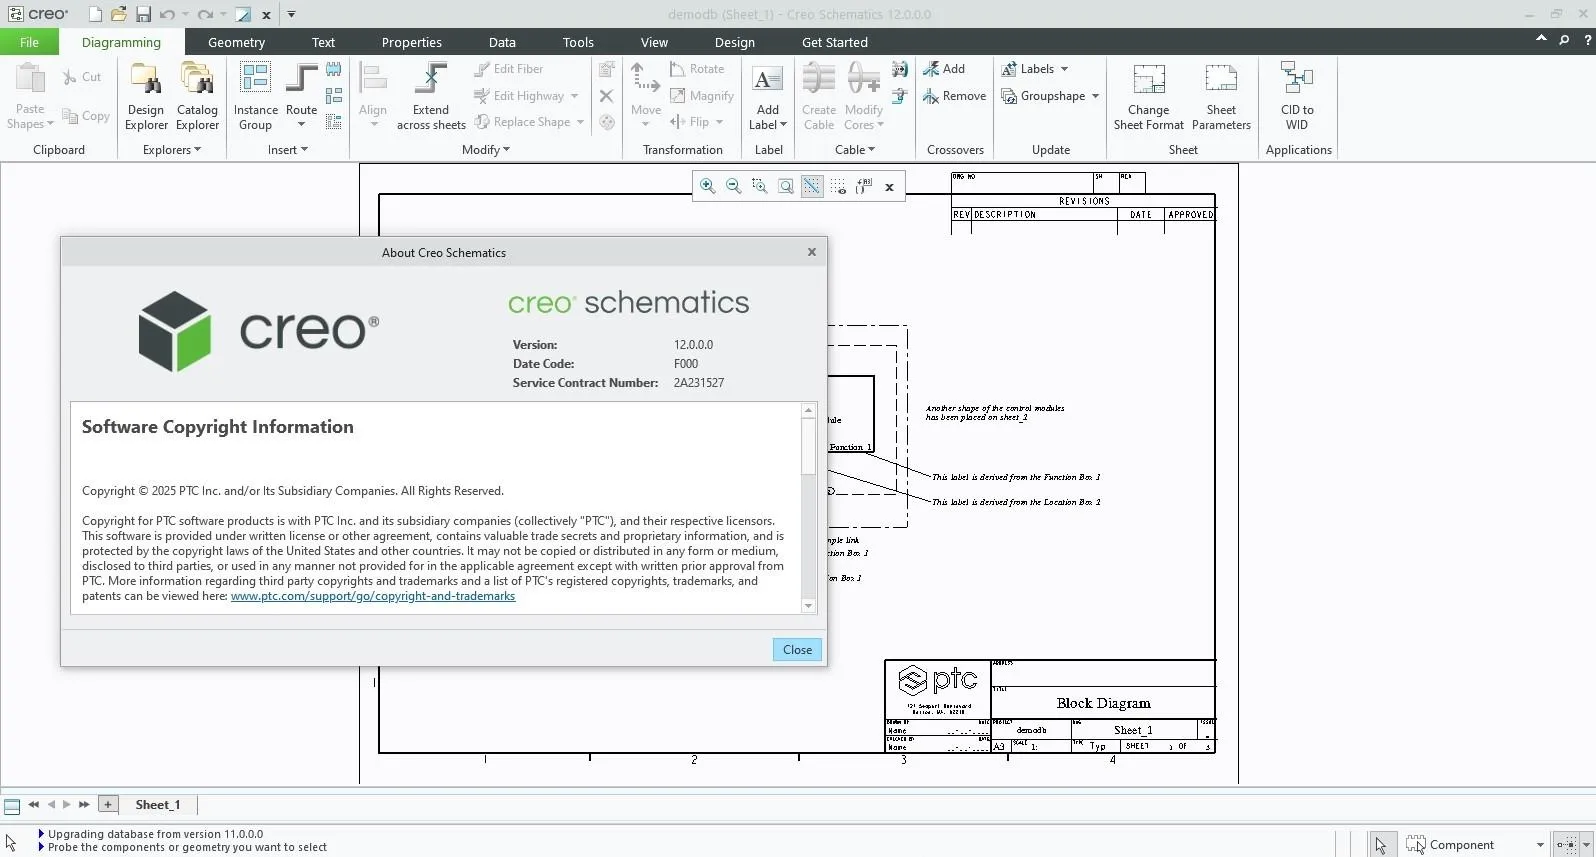Click the save icon in quick access toolbar
The height and width of the screenshot is (857, 1596).
pos(143,14)
